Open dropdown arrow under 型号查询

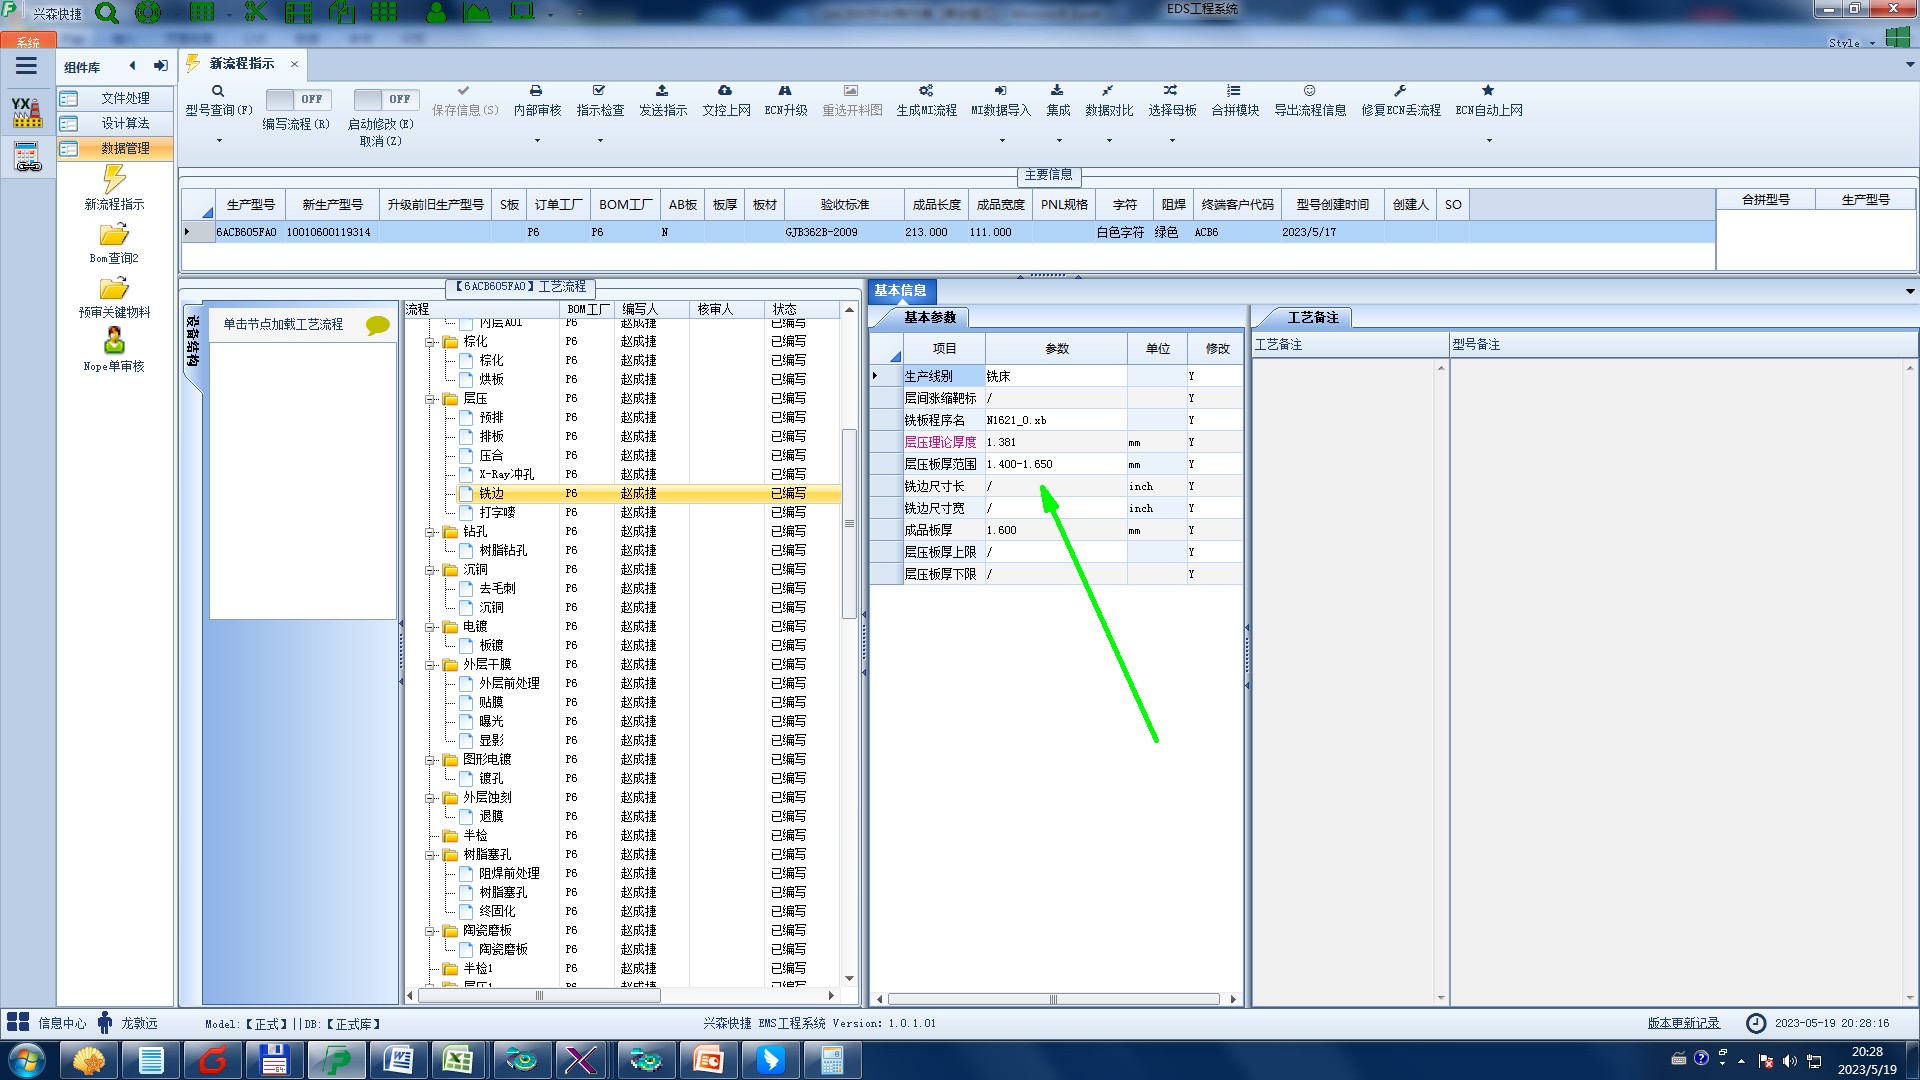coord(219,140)
